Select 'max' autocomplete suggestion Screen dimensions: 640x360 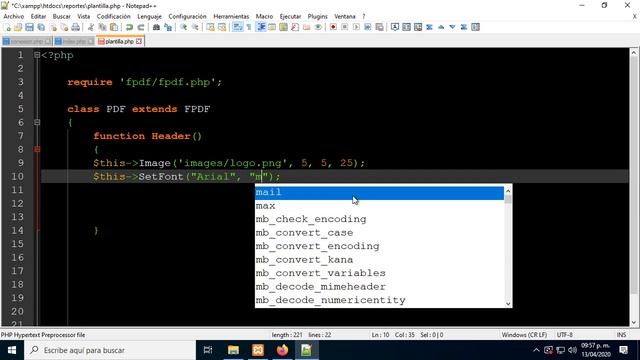(x=380, y=206)
